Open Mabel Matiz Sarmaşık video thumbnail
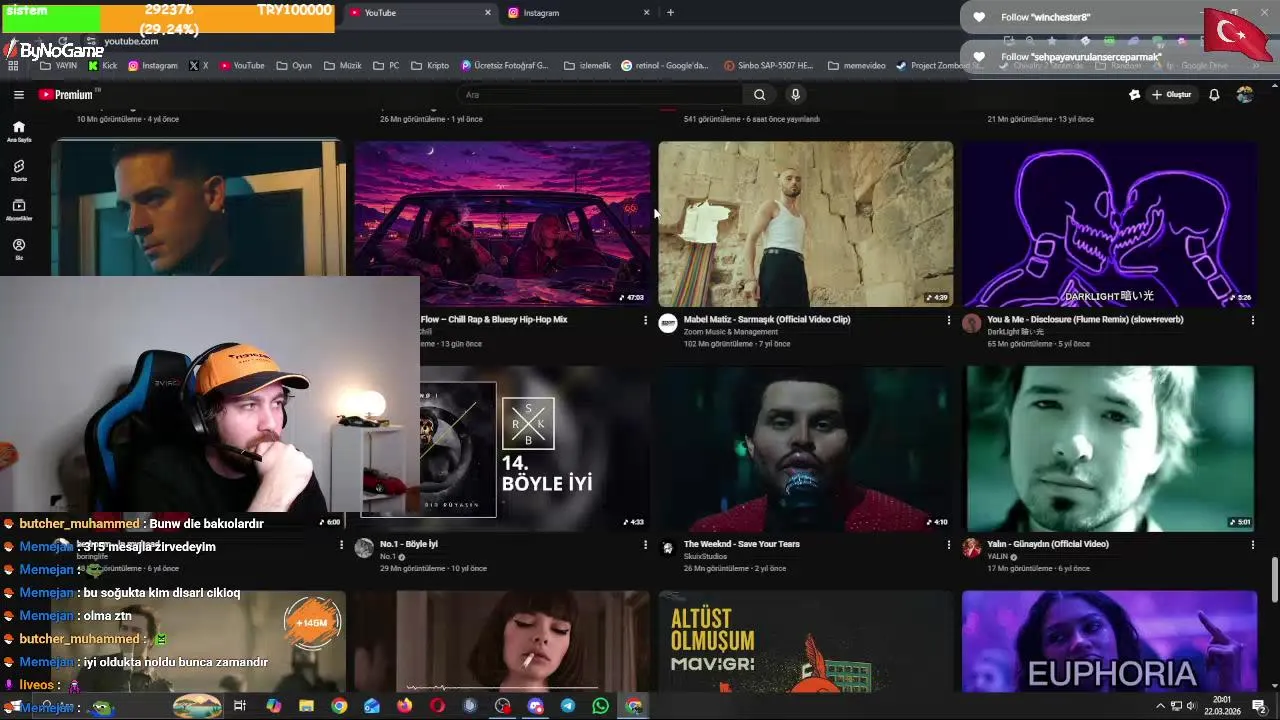1280x720 pixels. 806,224
